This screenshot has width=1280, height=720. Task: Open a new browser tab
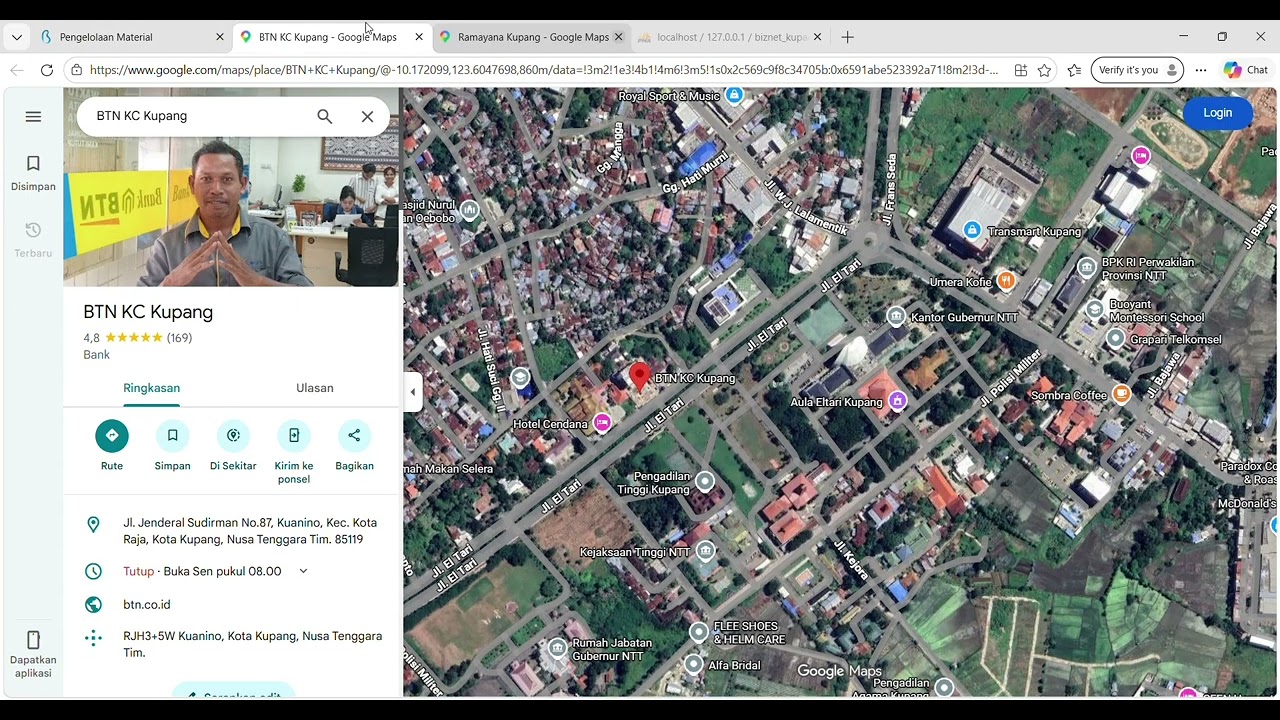tap(847, 37)
